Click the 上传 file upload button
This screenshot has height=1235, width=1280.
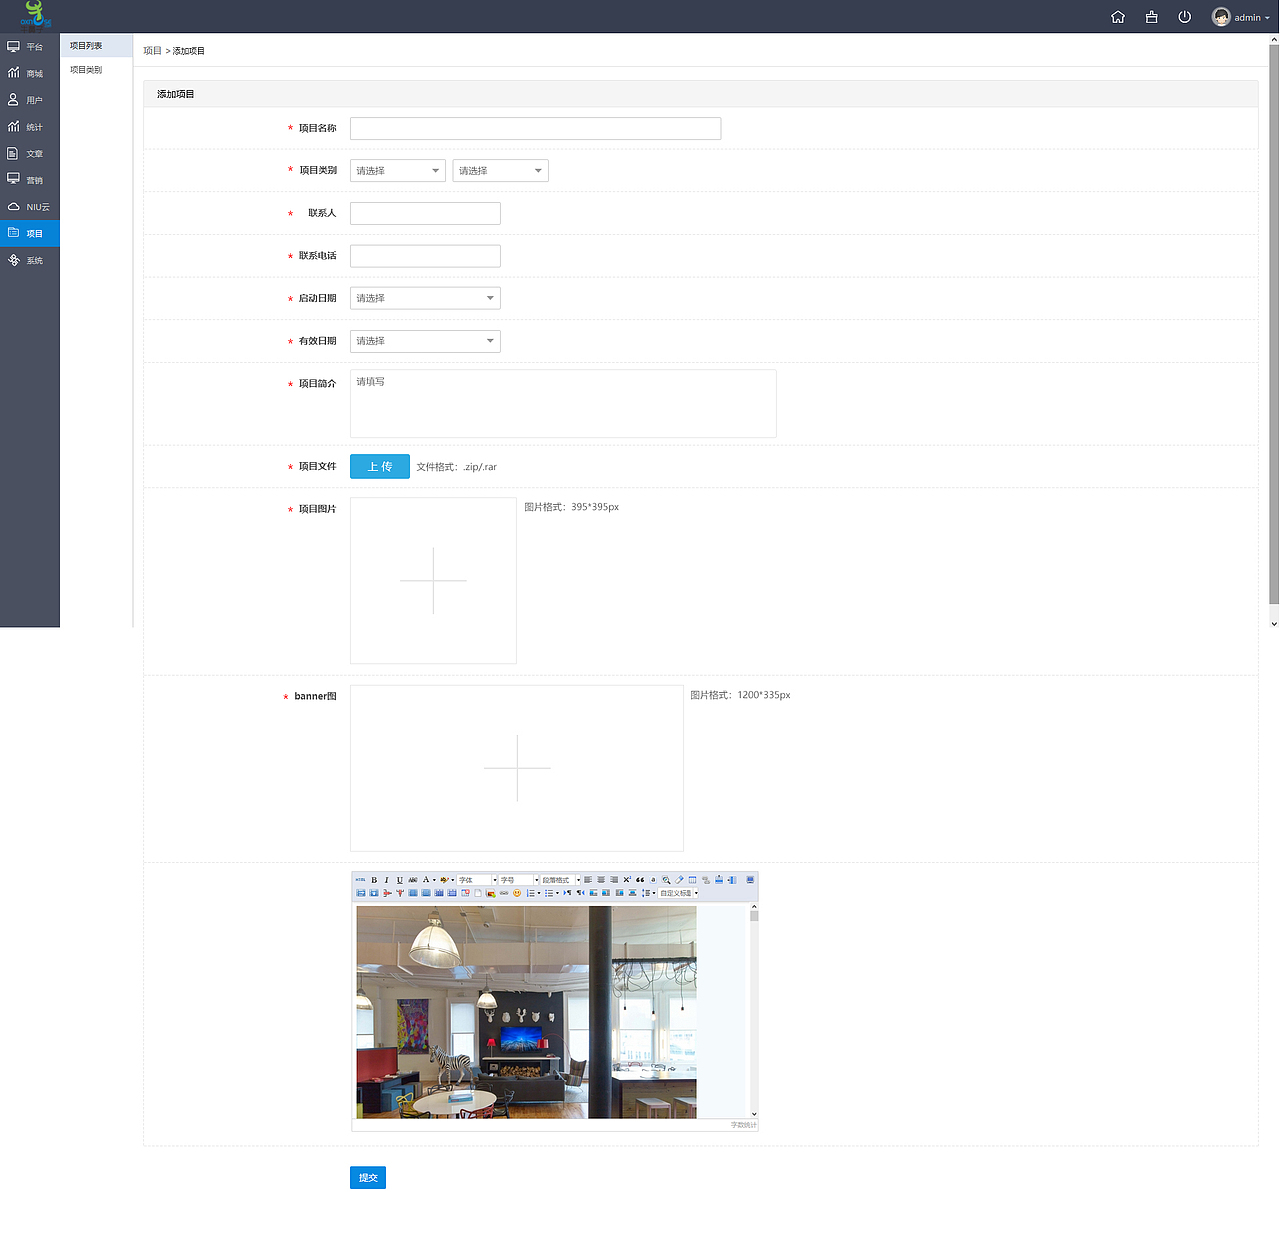point(380,467)
